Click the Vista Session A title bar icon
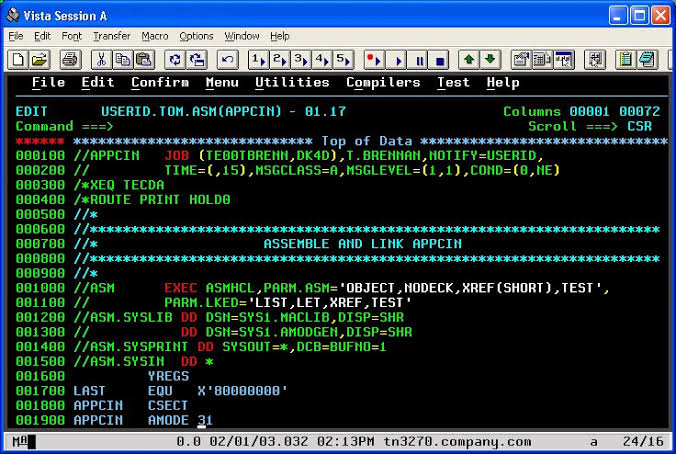This screenshot has width=676, height=454. 13,15
